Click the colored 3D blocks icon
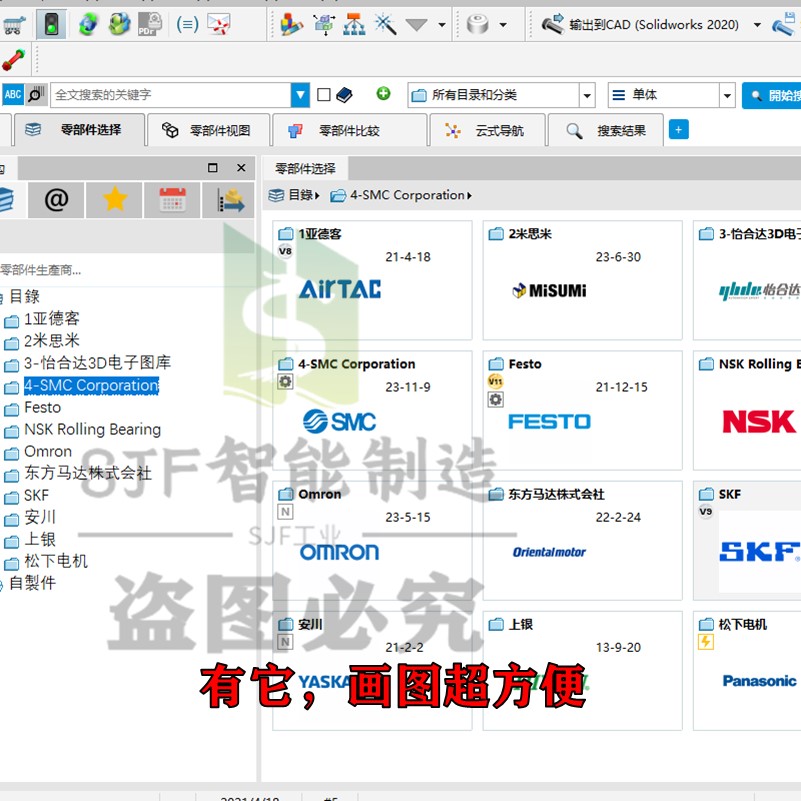 292,24
